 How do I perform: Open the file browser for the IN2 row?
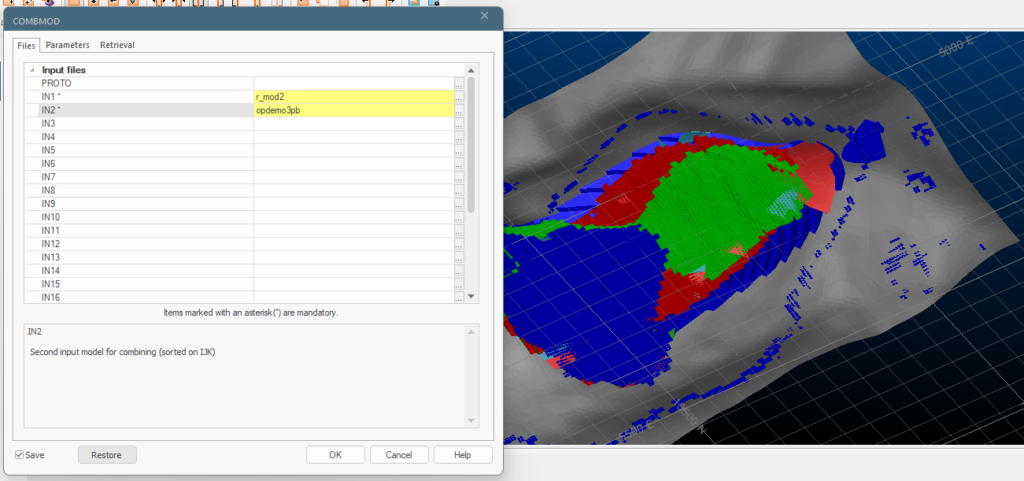point(459,110)
